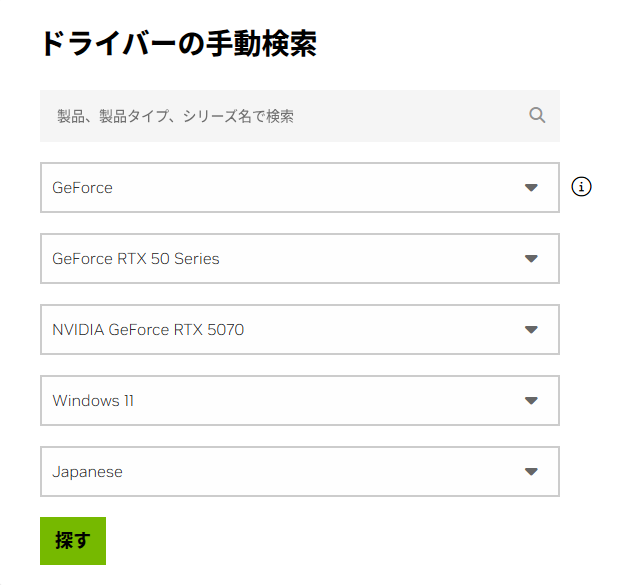Open the Windows 11 operating system dropdown

tap(299, 401)
